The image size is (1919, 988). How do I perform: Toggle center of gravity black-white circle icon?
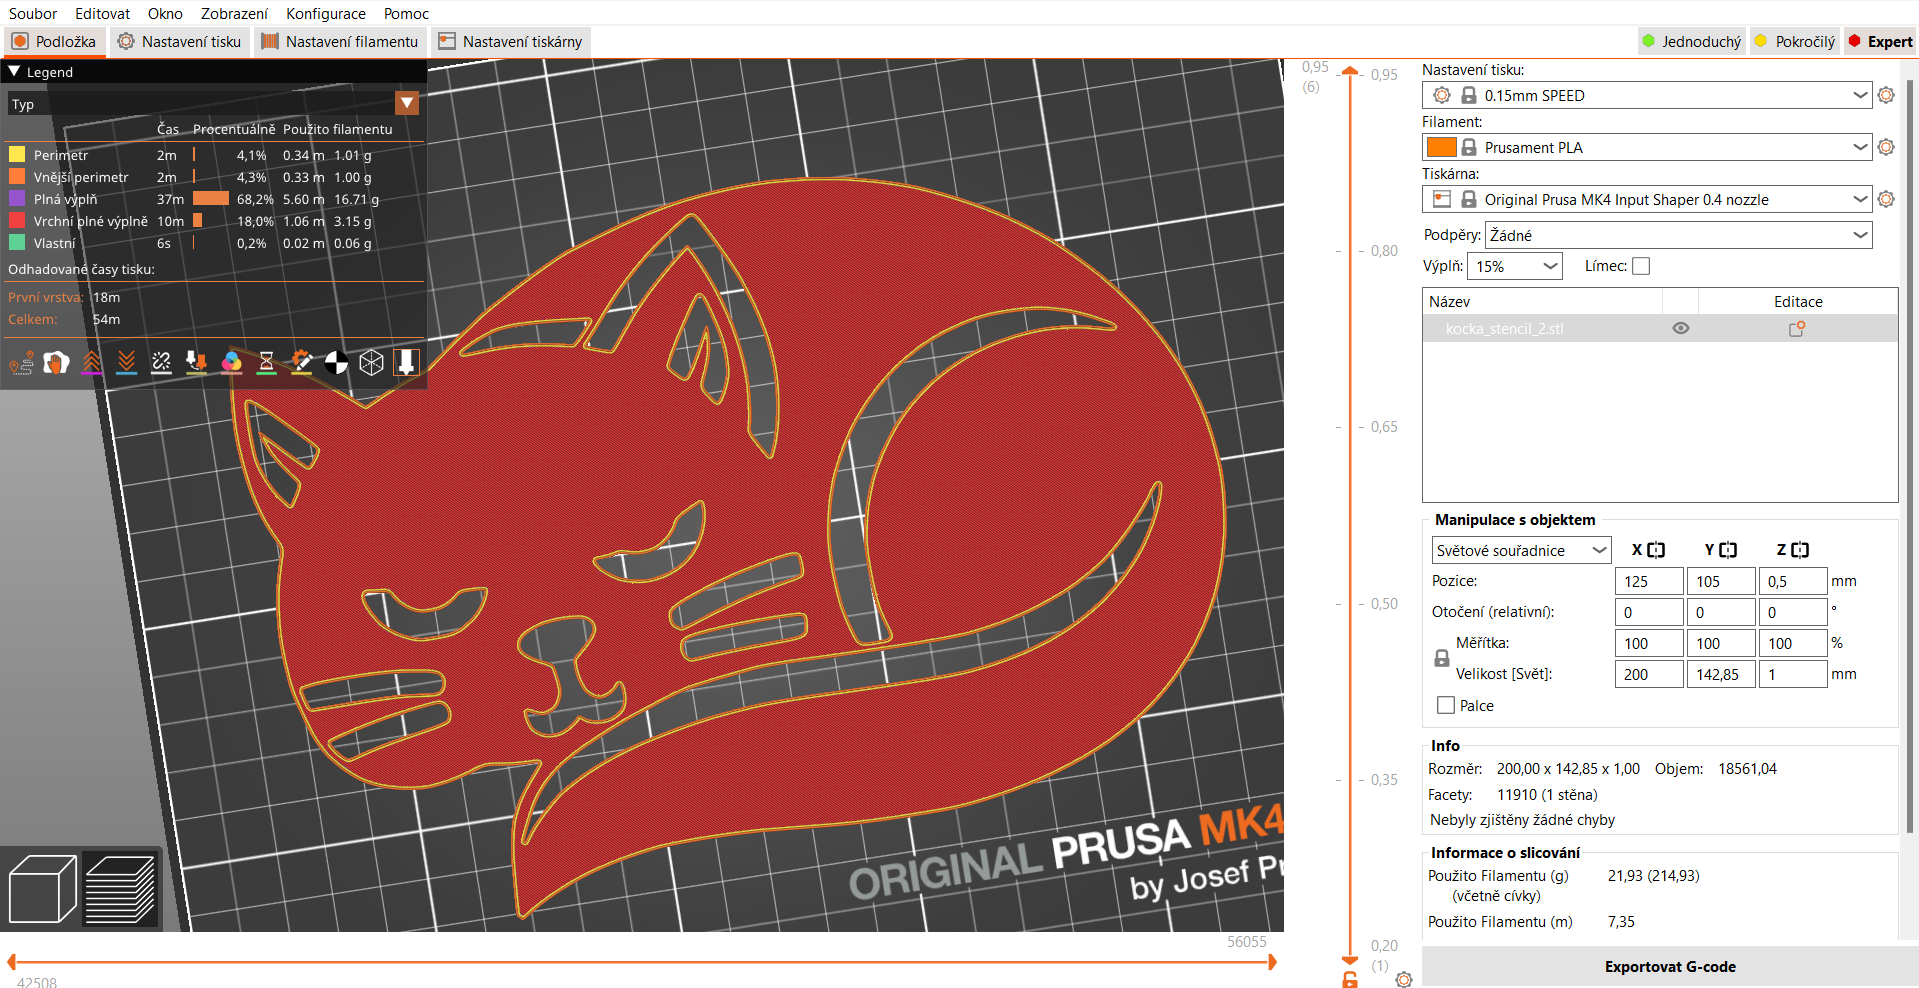337,363
